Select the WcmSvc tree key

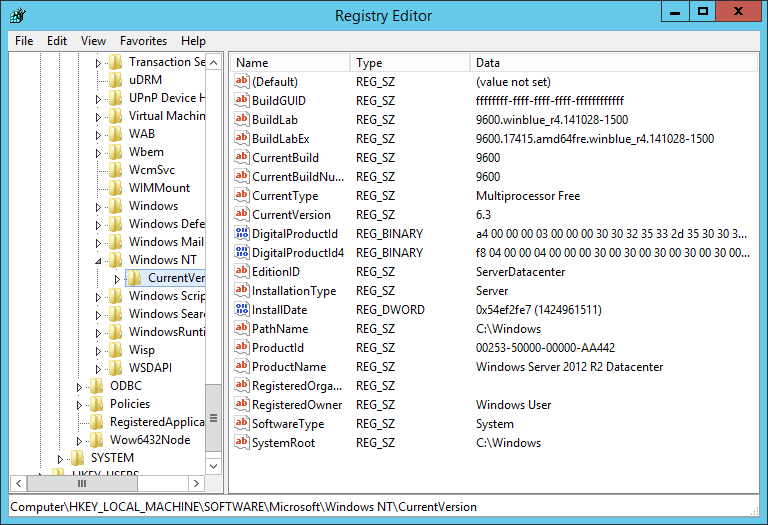click(x=151, y=170)
